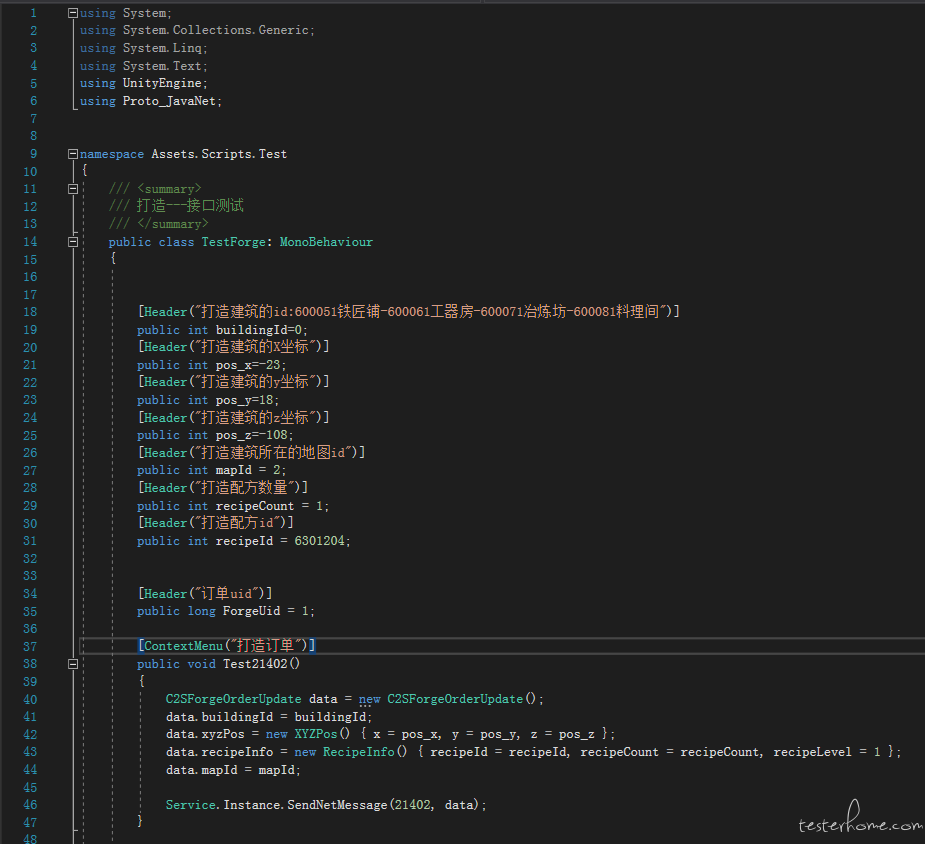Click the 'class' keyword
The height and width of the screenshot is (844, 925).
(x=176, y=242)
